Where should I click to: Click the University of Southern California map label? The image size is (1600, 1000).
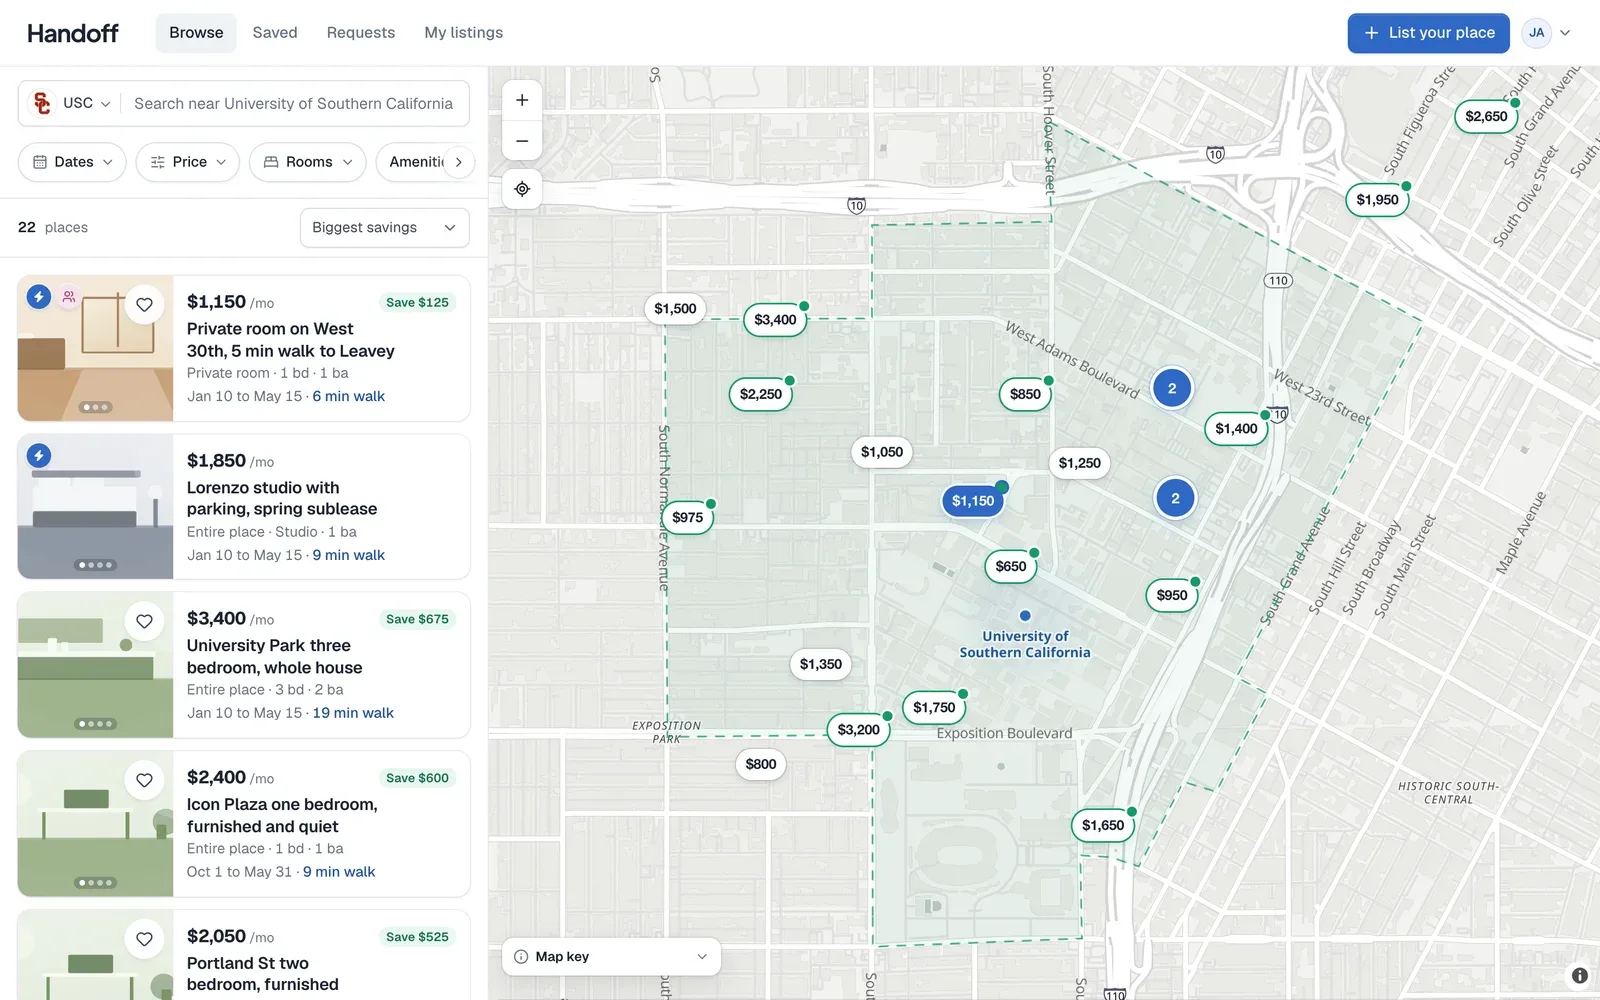pos(1025,644)
